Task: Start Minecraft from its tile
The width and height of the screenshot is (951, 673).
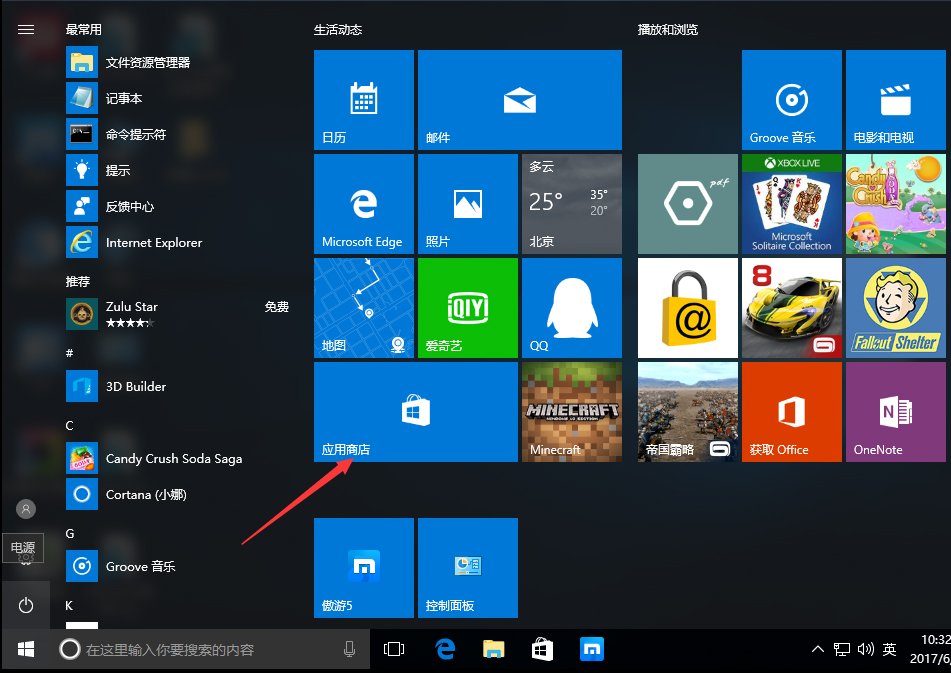Action: [571, 412]
